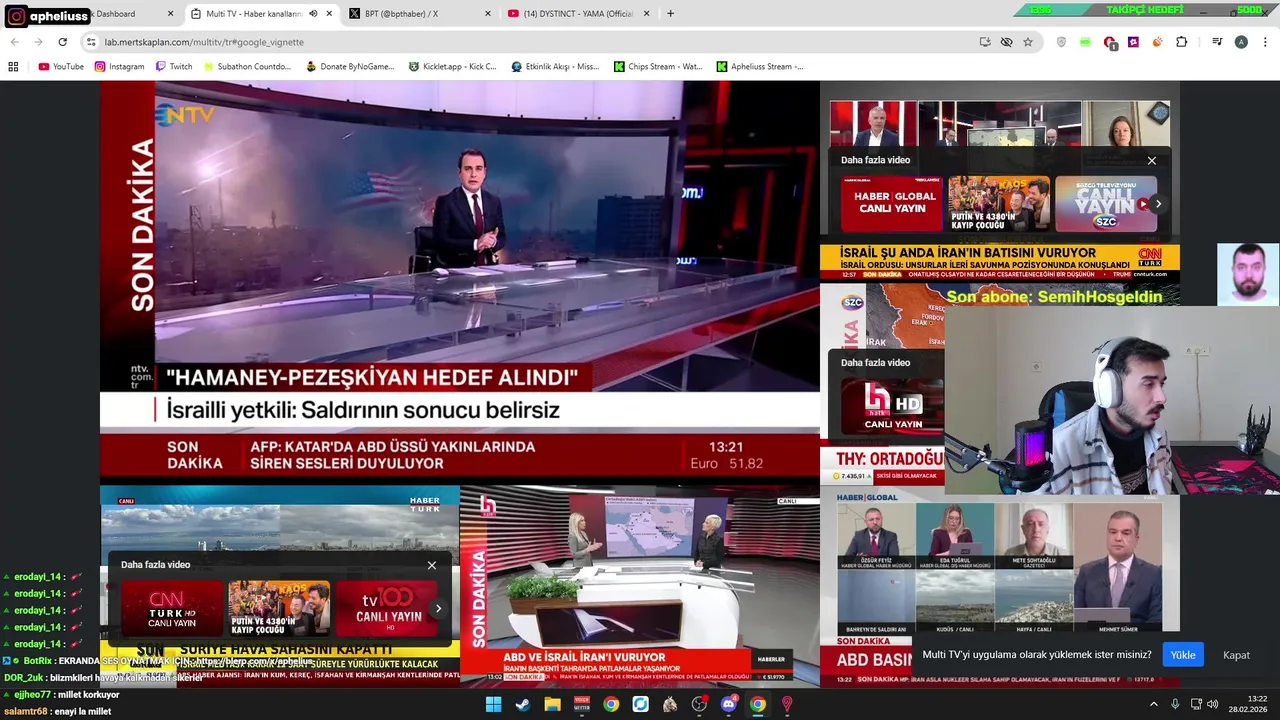1280x720 pixels.
Task: Click the CNN Türk stream banner
Action: click(x=1000, y=261)
